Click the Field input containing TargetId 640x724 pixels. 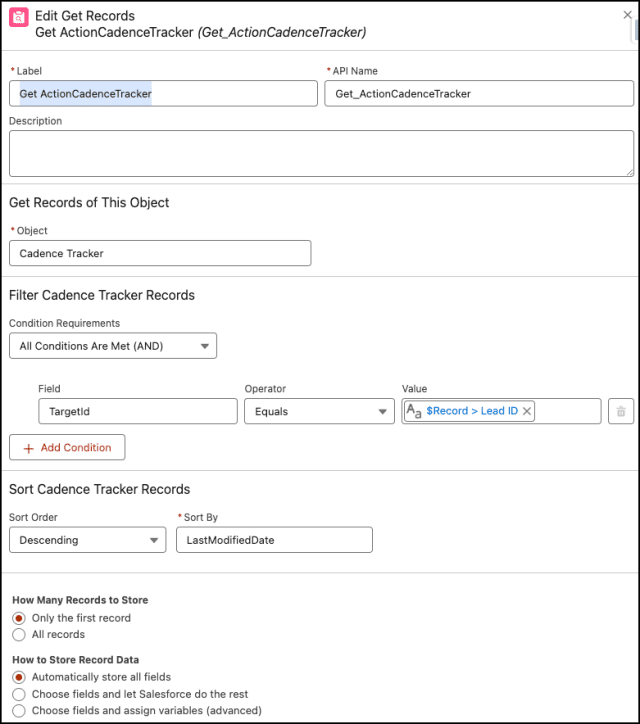pyautogui.click(x=137, y=411)
